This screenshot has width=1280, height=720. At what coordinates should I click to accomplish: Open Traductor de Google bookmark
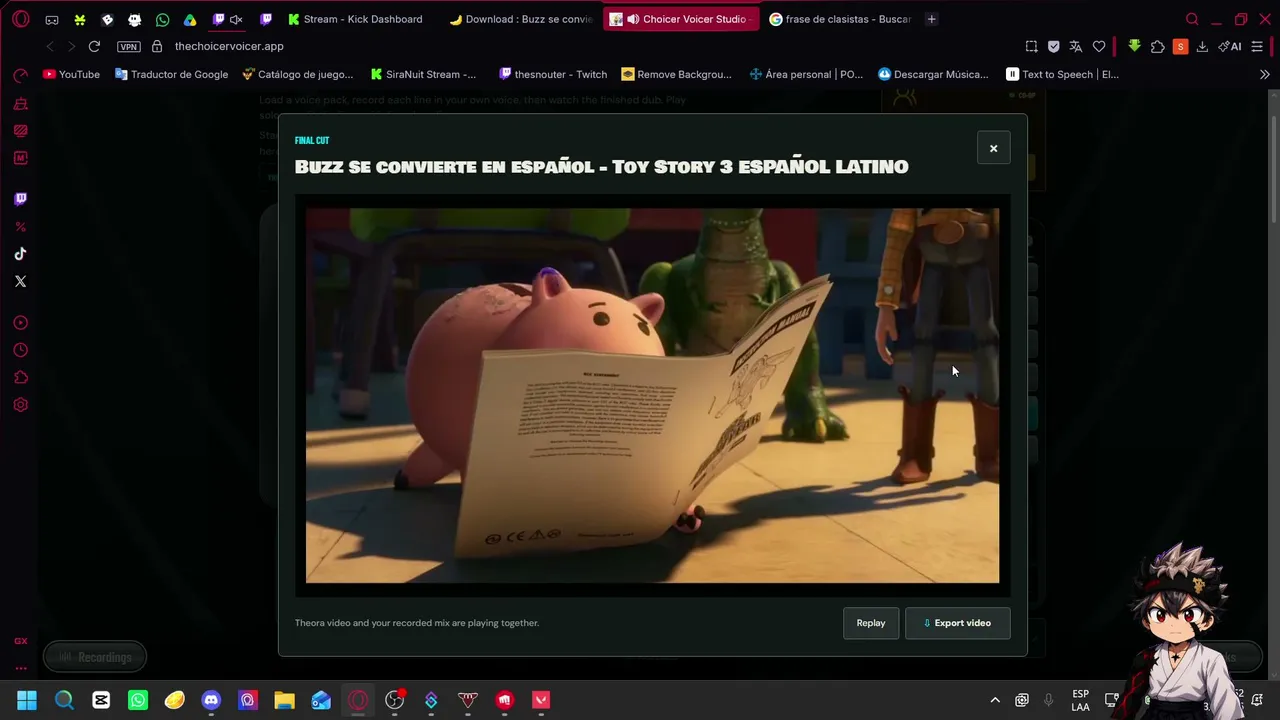tap(171, 74)
